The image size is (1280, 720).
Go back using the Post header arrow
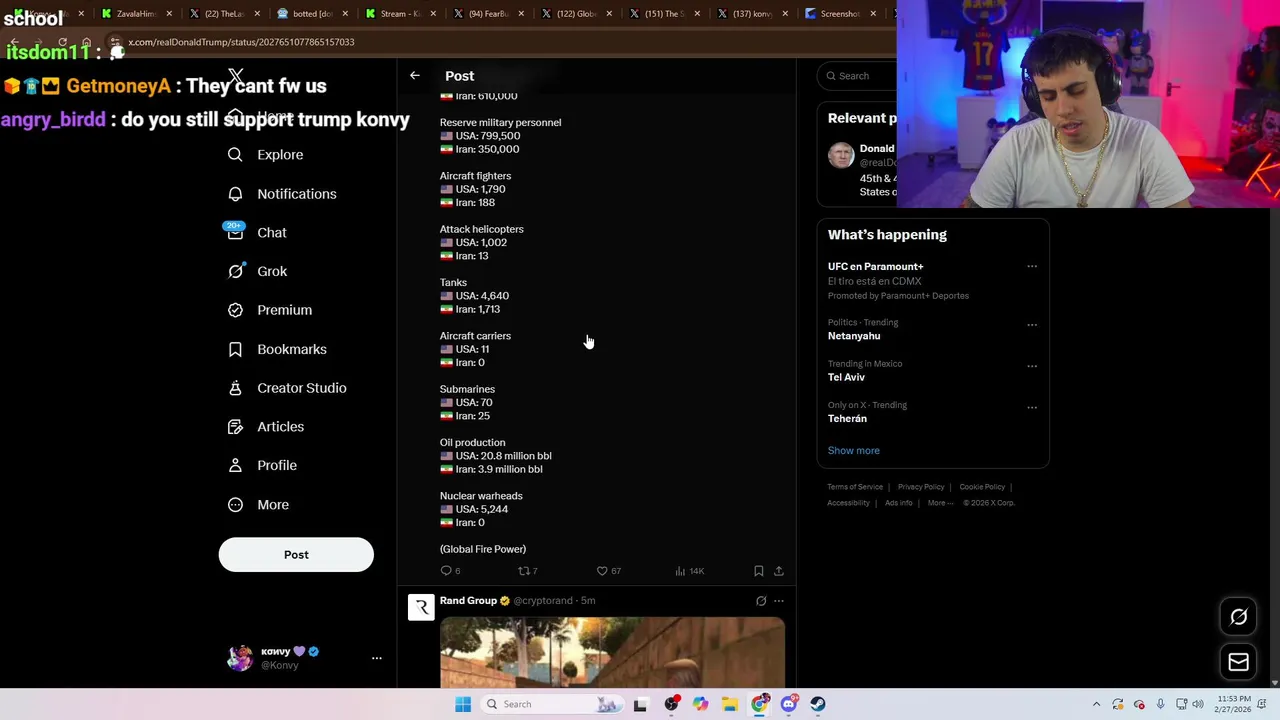click(415, 76)
